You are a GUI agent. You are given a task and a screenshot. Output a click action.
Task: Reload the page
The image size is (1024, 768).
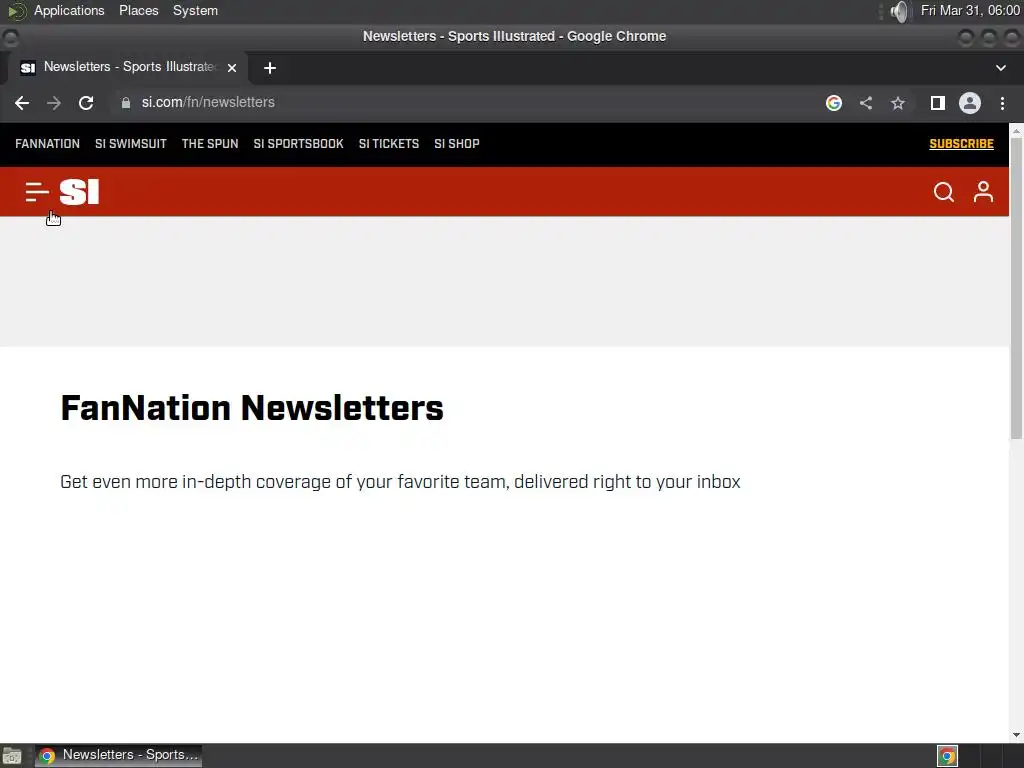coord(86,103)
